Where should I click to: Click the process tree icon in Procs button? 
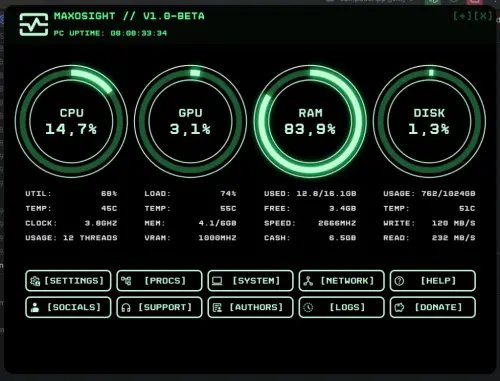[x=126, y=281]
